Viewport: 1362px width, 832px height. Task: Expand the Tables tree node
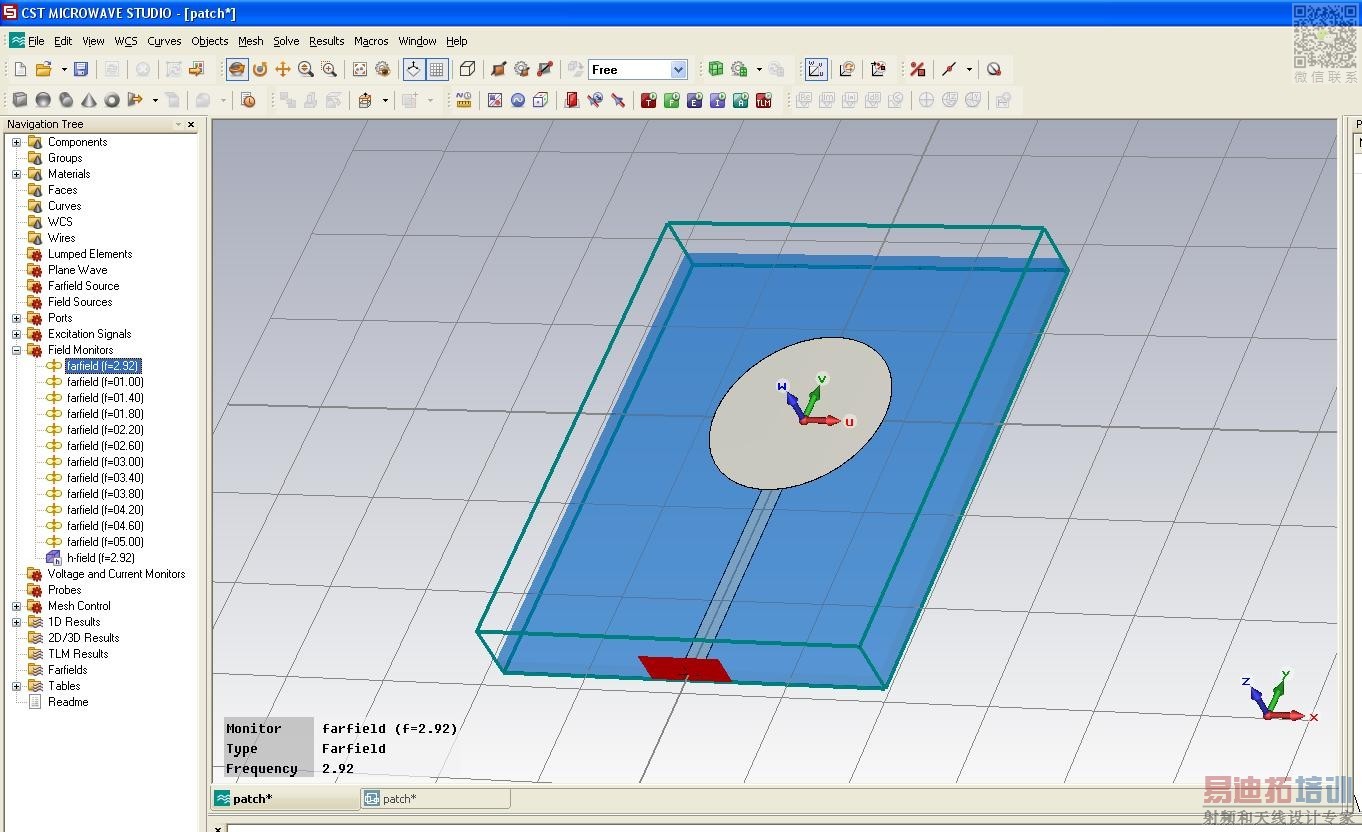click(x=16, y=686)
